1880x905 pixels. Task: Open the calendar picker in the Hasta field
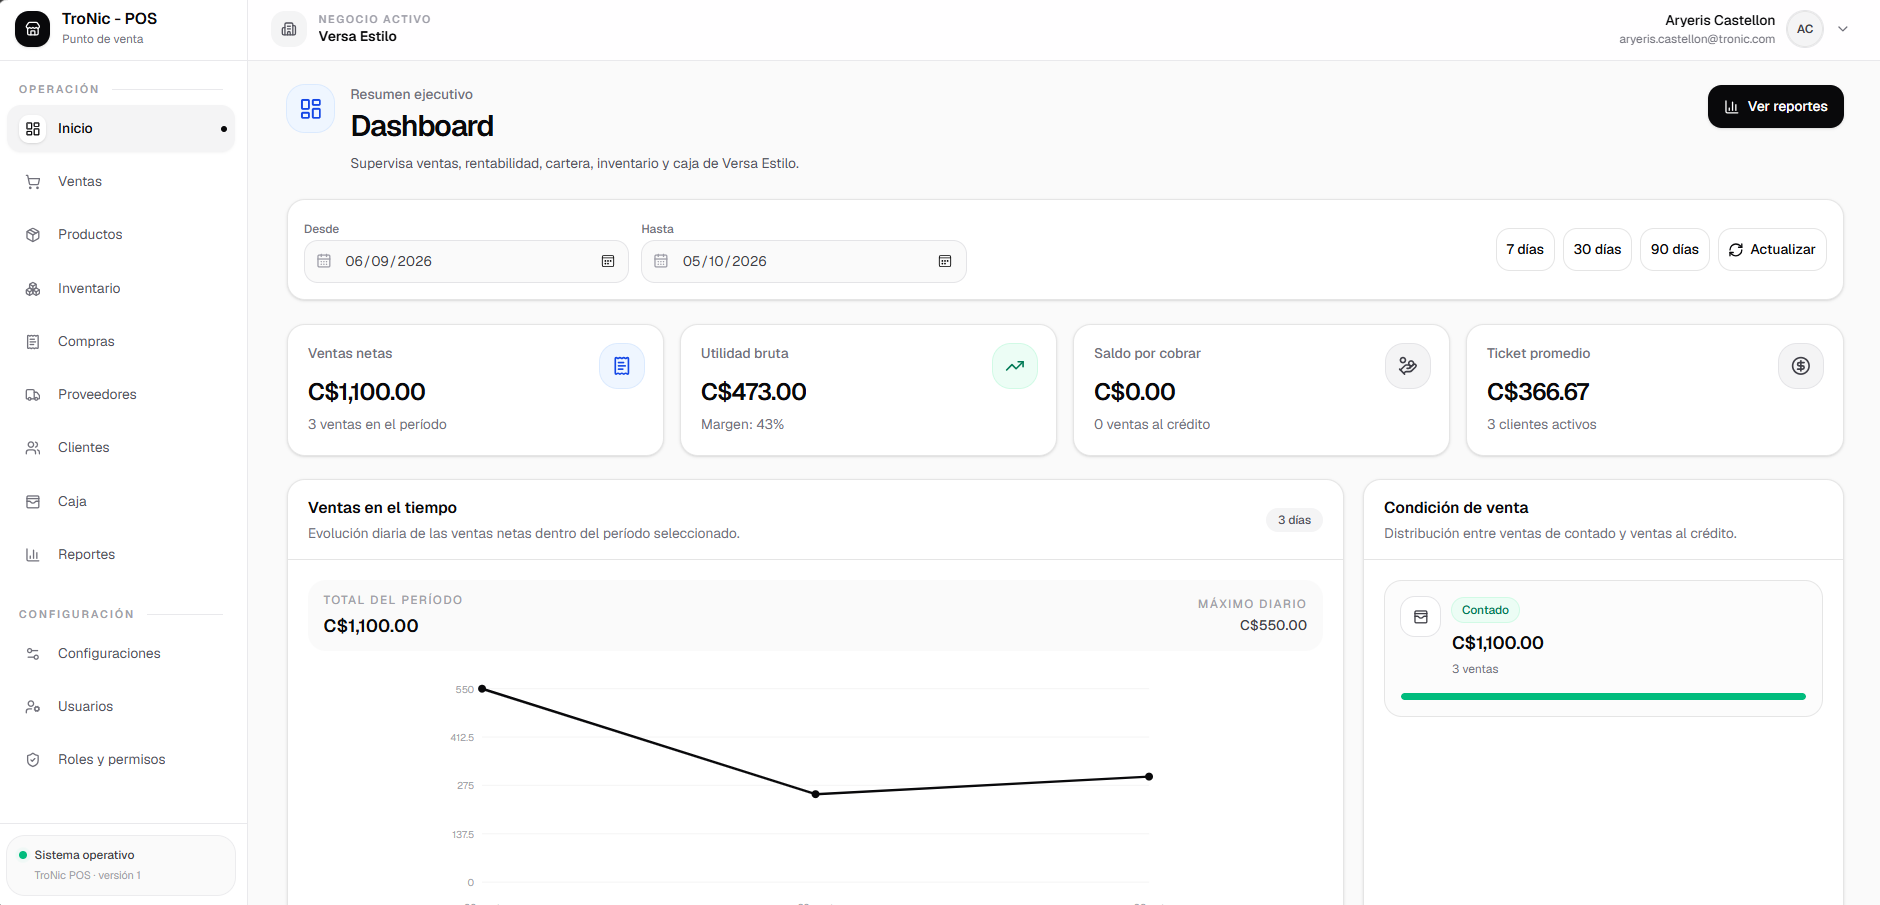pos(945,261)
